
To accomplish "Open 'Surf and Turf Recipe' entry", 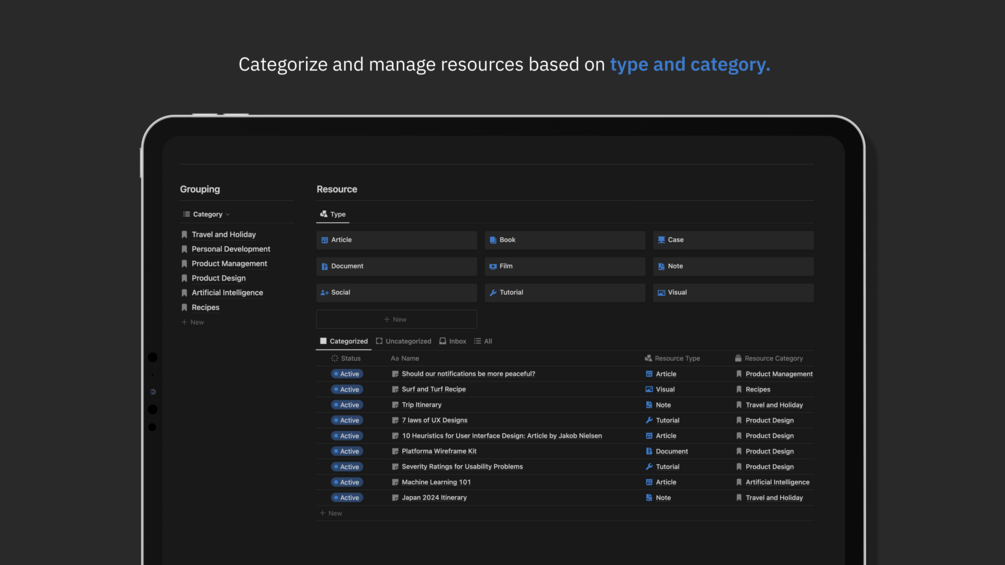I will click(433, 389).
